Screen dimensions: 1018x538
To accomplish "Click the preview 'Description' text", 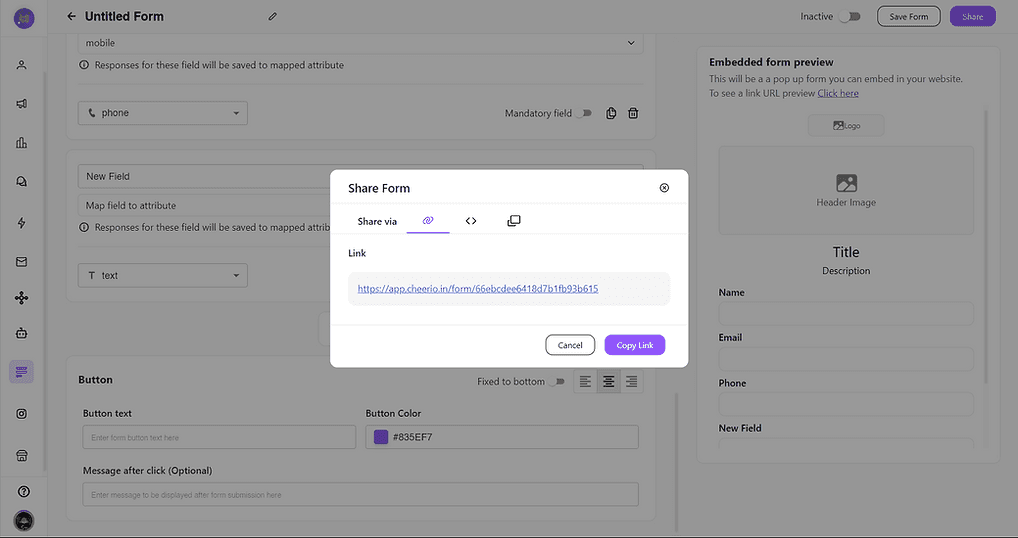I will [x=846, y=271].
